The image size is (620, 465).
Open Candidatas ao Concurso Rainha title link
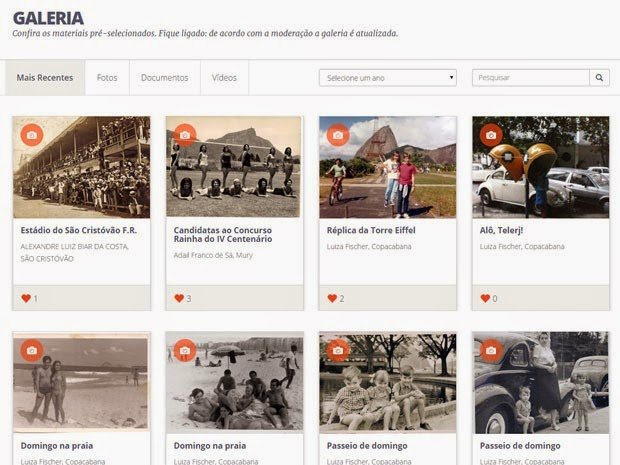(x=223, y=234)
